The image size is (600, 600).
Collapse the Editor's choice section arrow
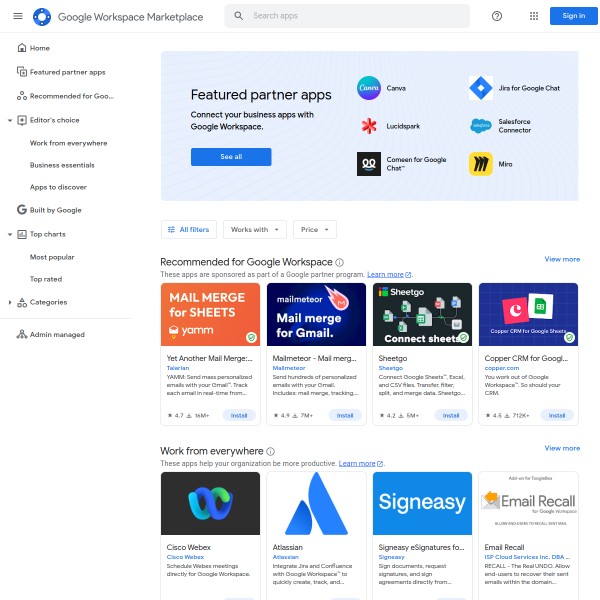click(x=10, y=120)
